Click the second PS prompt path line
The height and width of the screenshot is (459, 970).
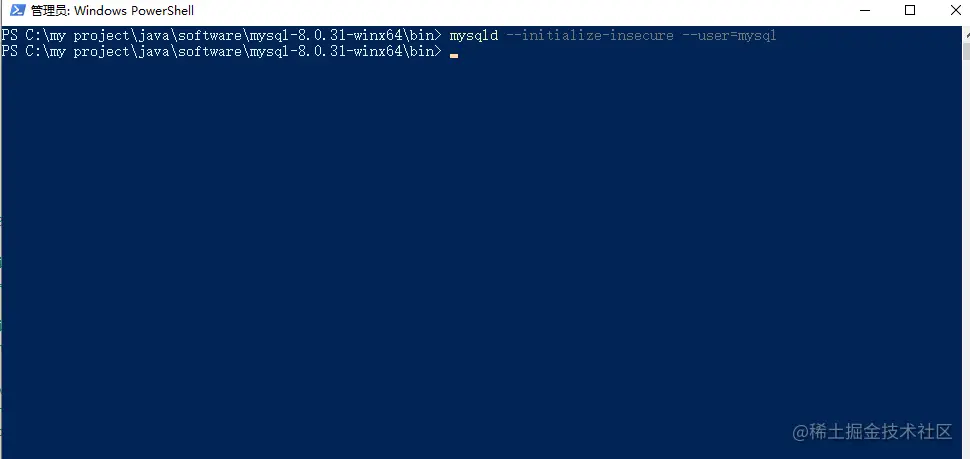point(221,52)
